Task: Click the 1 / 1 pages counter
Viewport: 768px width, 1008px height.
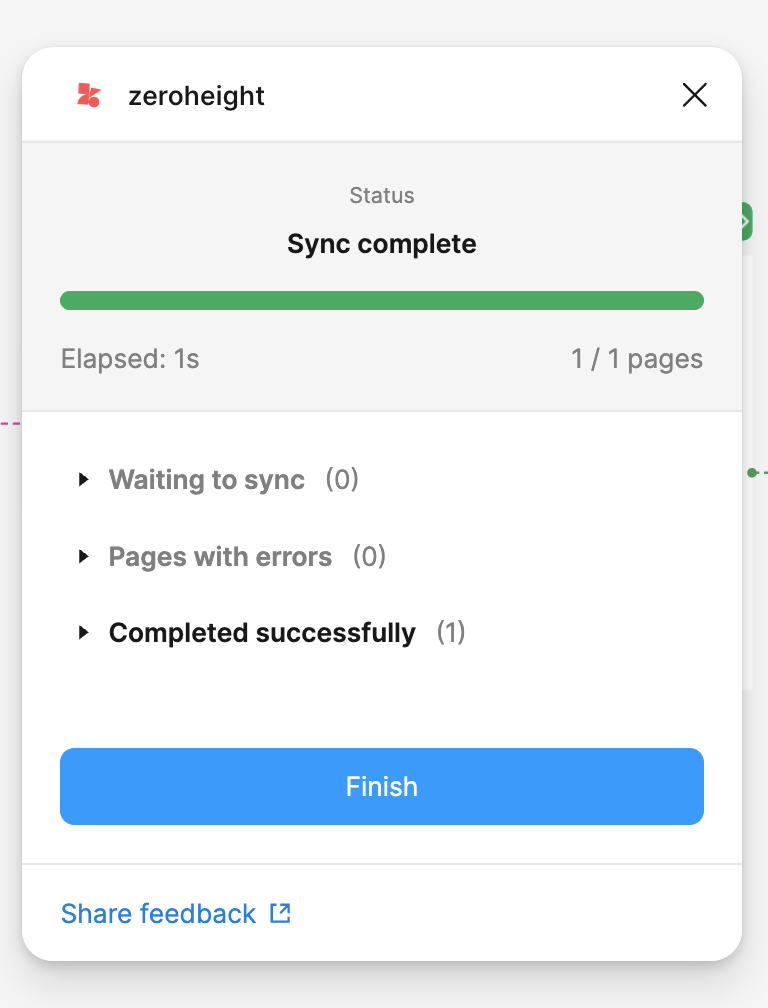Action: point(637,359)
